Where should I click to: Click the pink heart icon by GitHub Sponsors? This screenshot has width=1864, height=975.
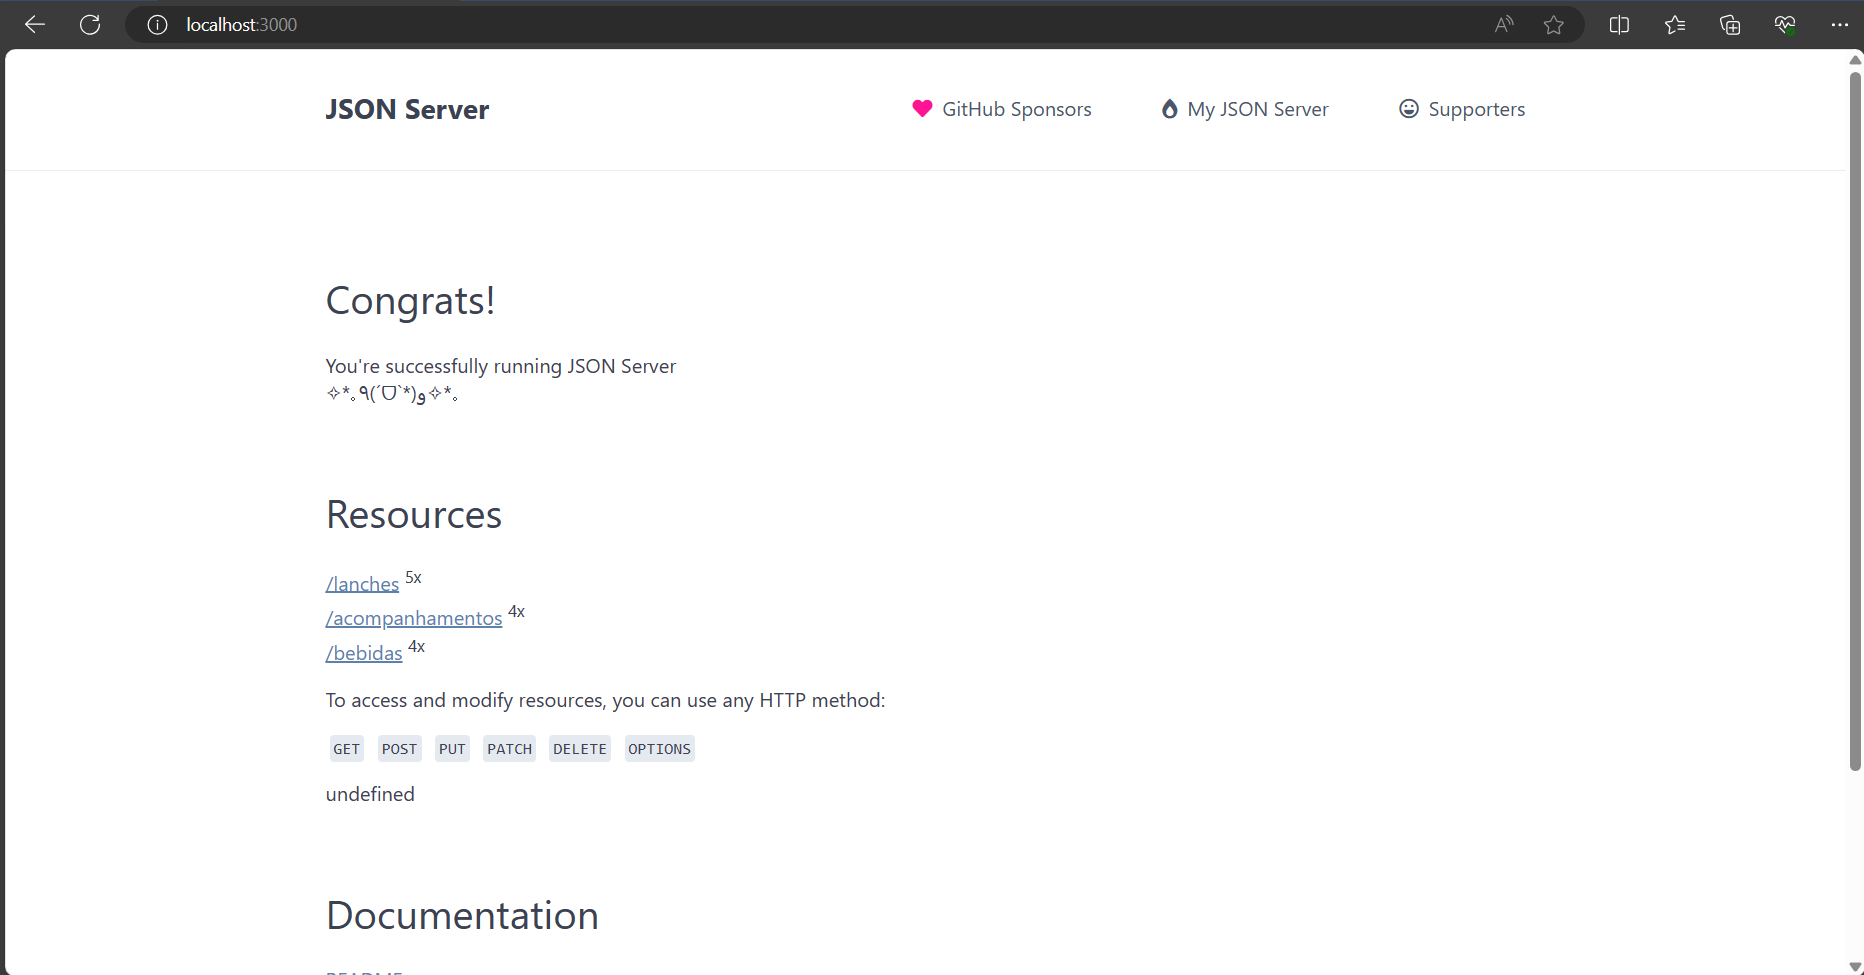[922, 108]
